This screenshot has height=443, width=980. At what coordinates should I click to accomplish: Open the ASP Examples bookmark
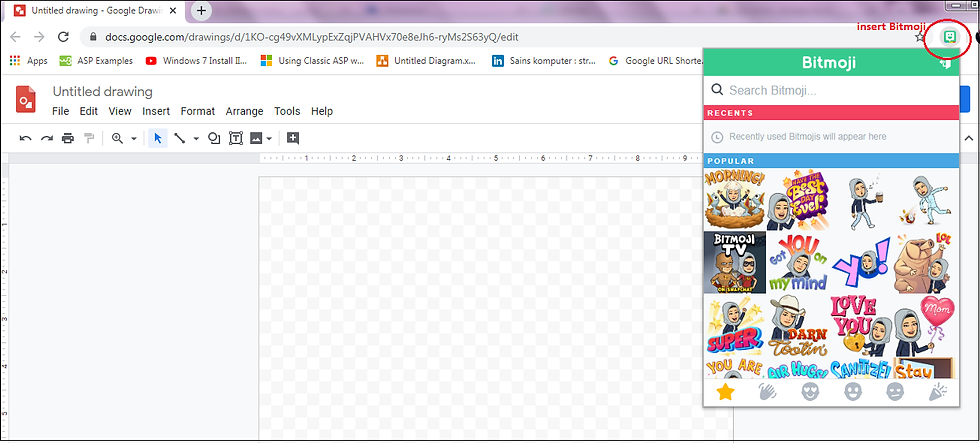96,61
